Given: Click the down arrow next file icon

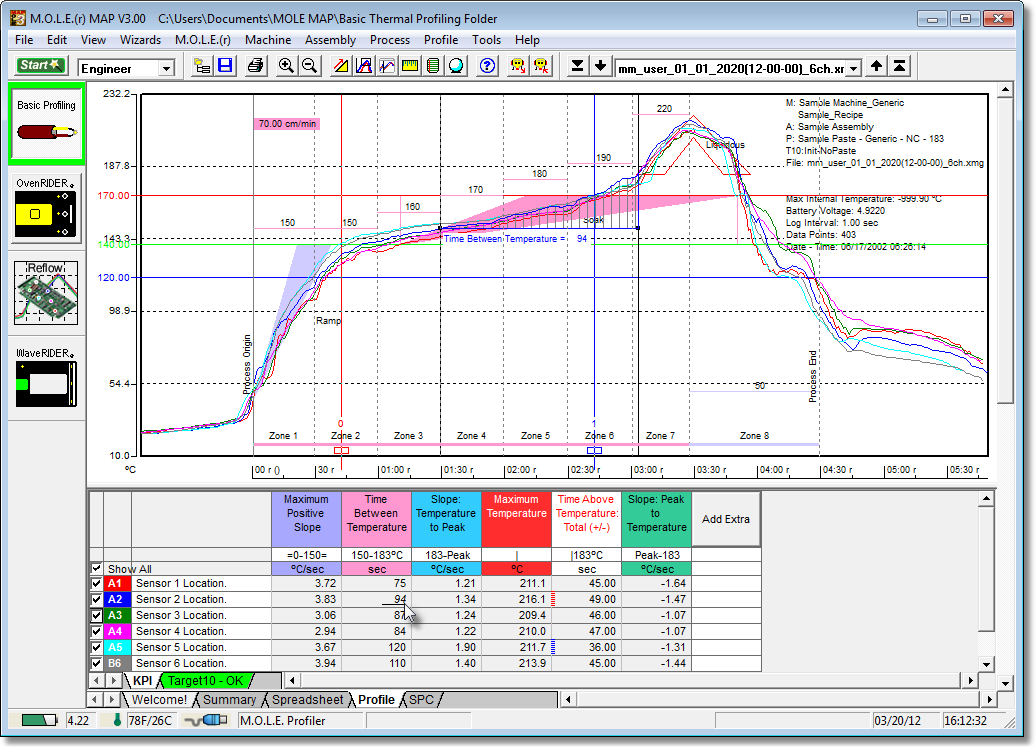Looking at the screenshot, I should 600,66.
